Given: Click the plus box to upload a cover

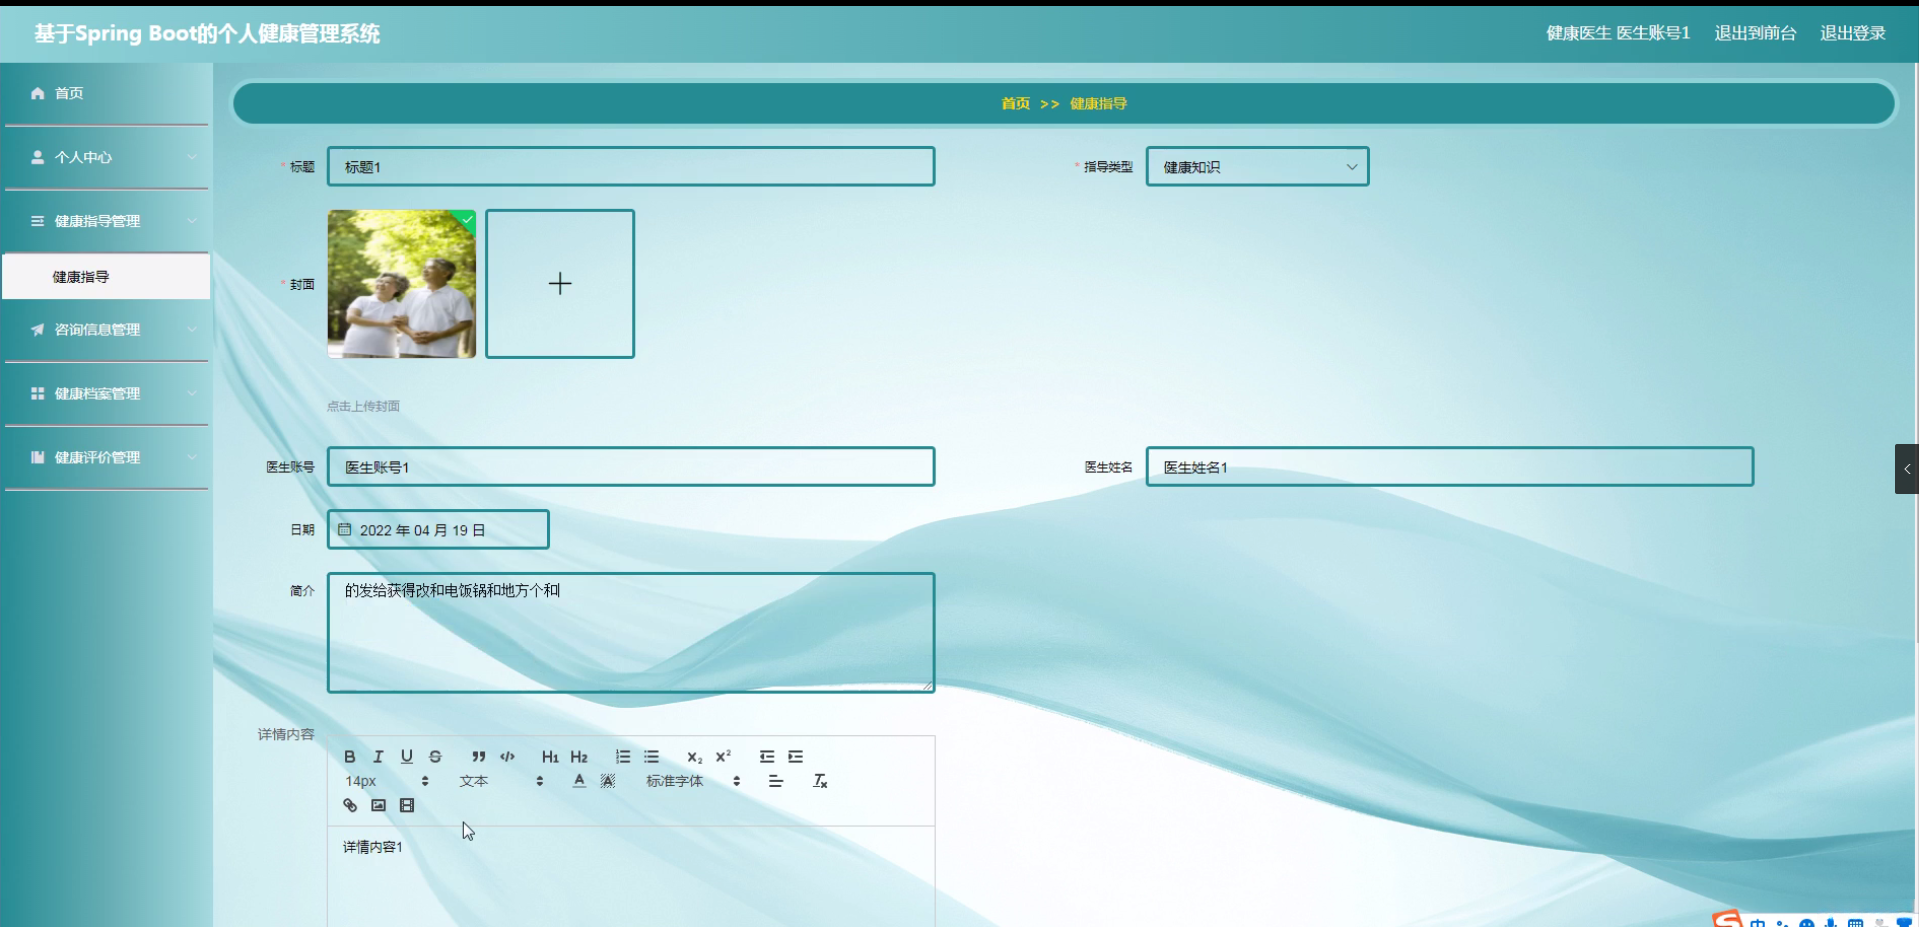Looking at the screenshot, I should [x=560, y=284].
